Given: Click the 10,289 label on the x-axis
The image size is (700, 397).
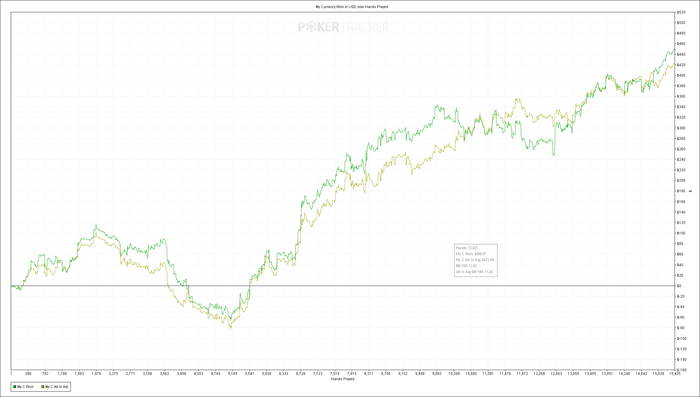Looking at the screenshot, I should pyautogui.click(x=454, y=374).
